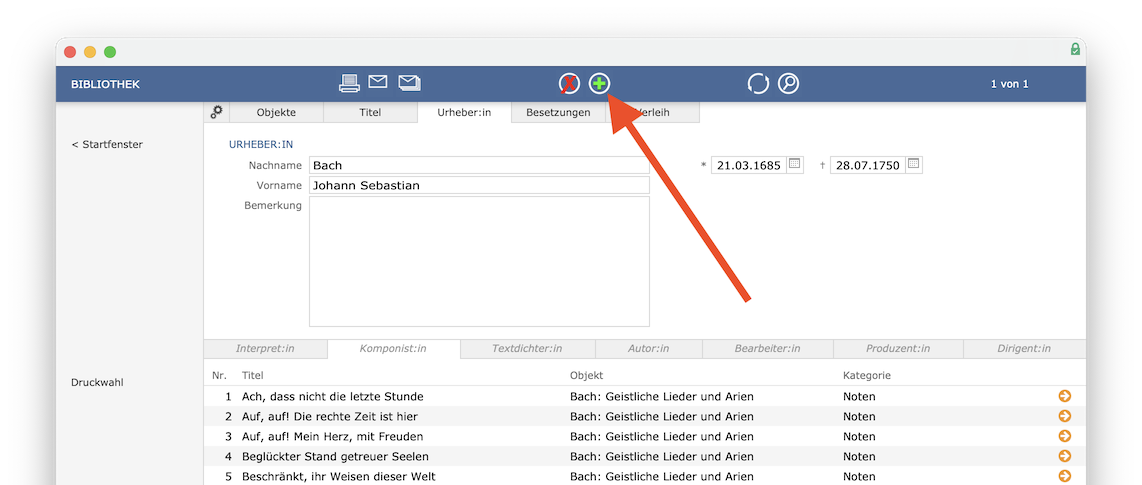The height and width of the screenshot is (485, 1142).
Task: Select title Auf, auf! Die rechte Zeit ist hier
Action: [330, 417]
